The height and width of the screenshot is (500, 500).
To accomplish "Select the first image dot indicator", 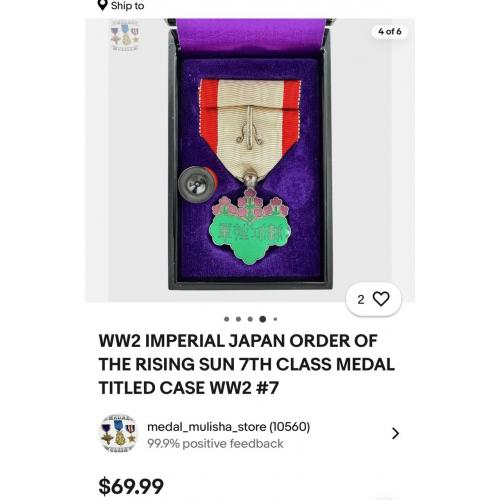I will [x=227, y=319].
